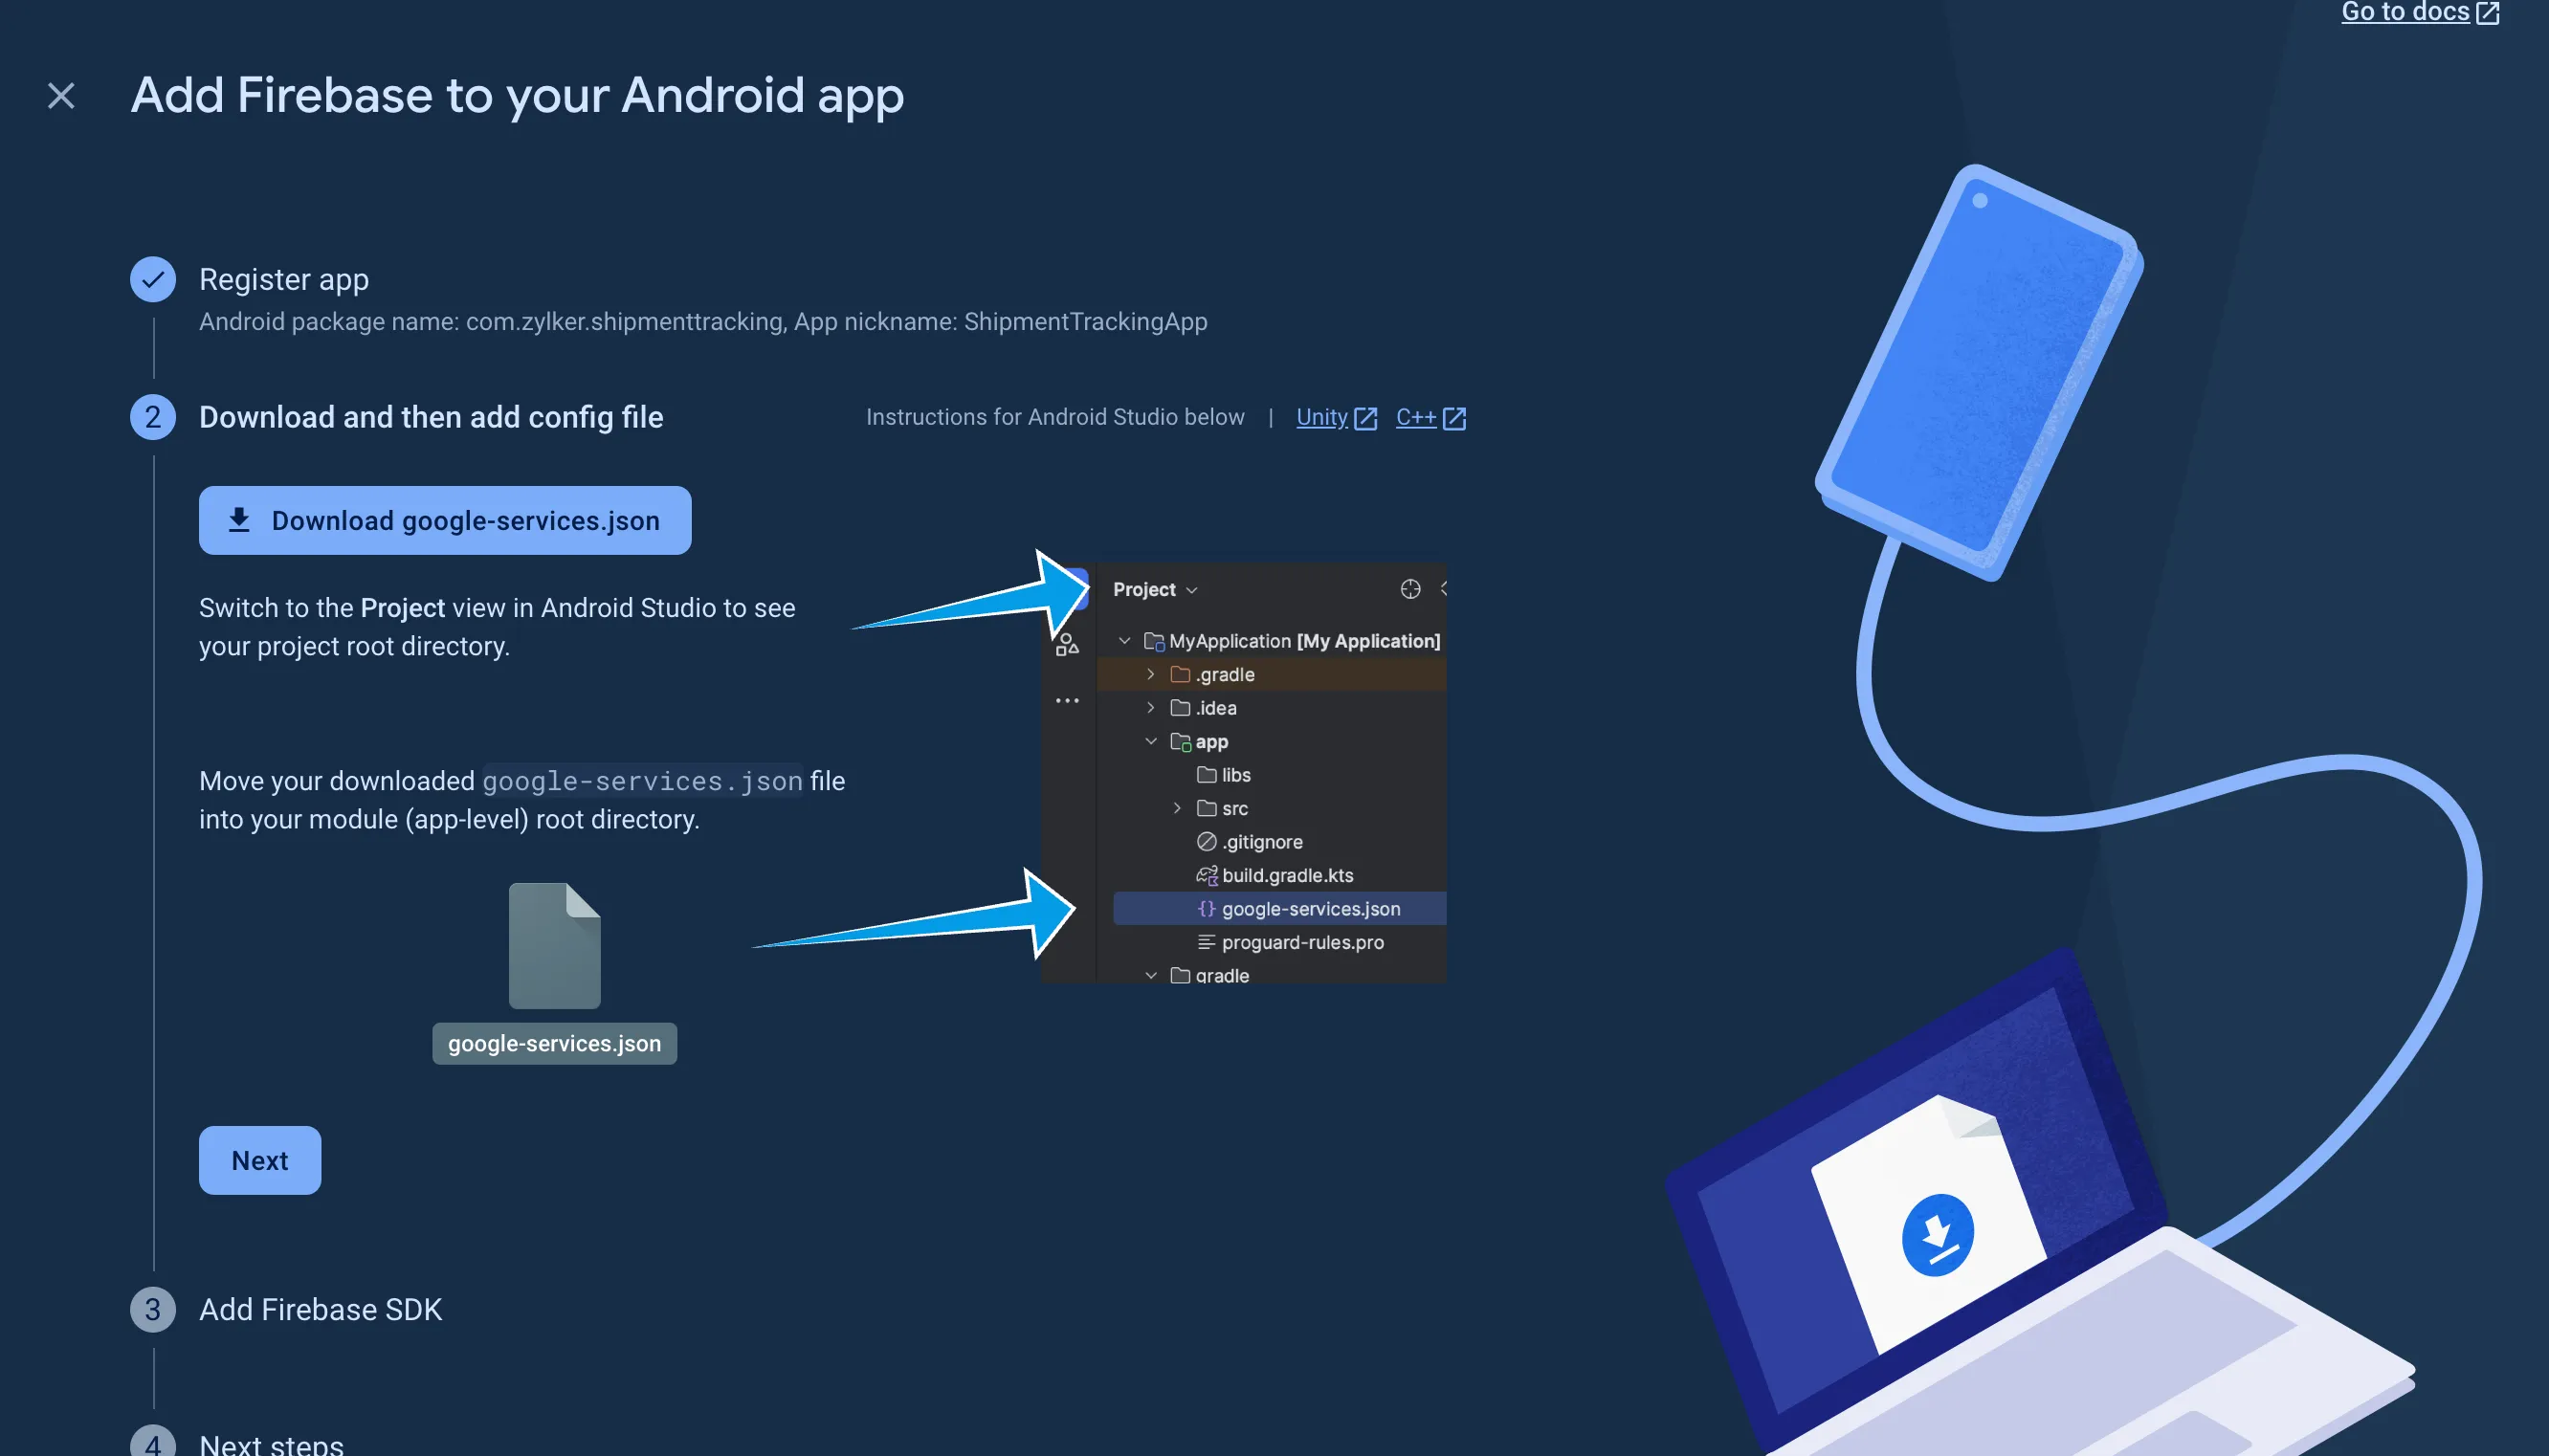Click the Download and then add config file heading
Screen dimensions: 2549x1456
[x=431, y=417]
